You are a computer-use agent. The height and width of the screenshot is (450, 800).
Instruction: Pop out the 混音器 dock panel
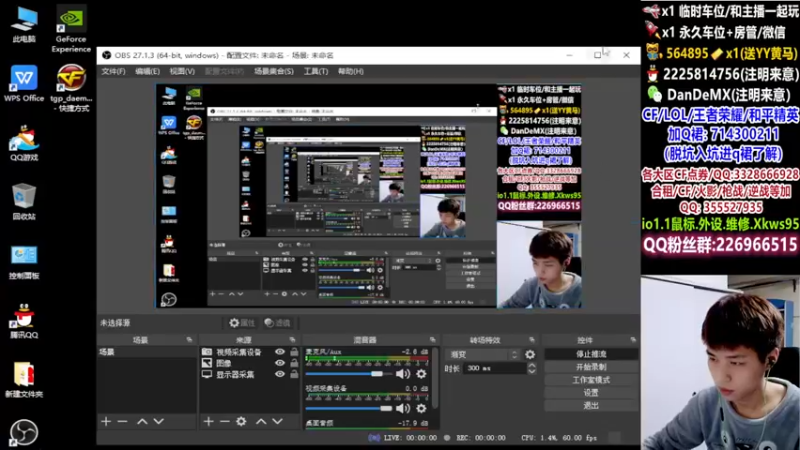(433, 340)
